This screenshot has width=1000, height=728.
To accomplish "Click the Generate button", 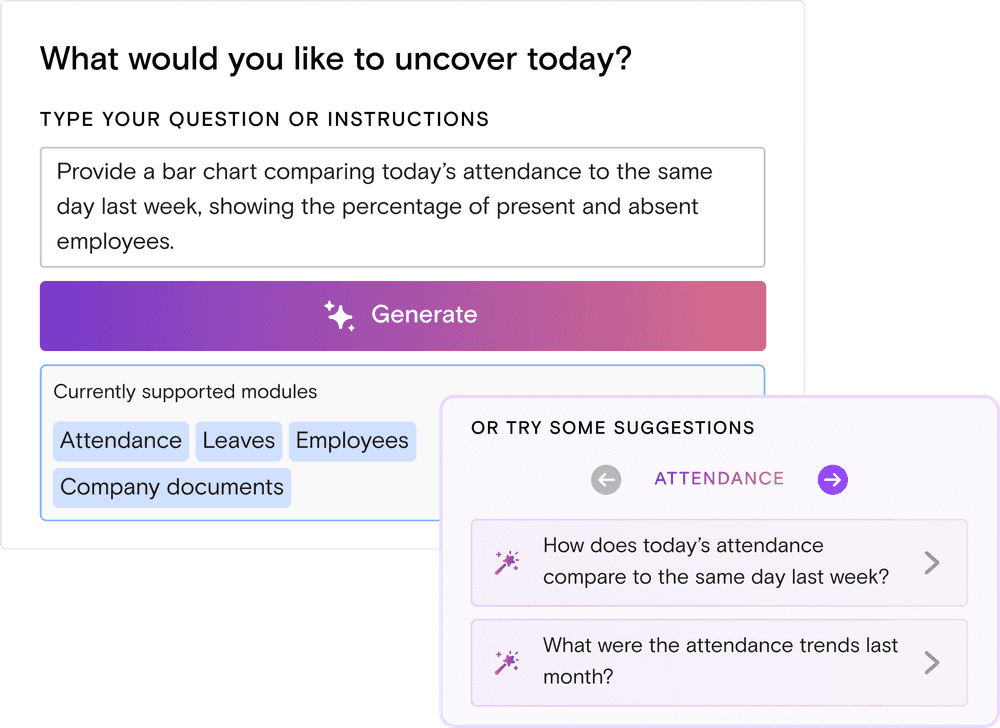I will [402, 316].
